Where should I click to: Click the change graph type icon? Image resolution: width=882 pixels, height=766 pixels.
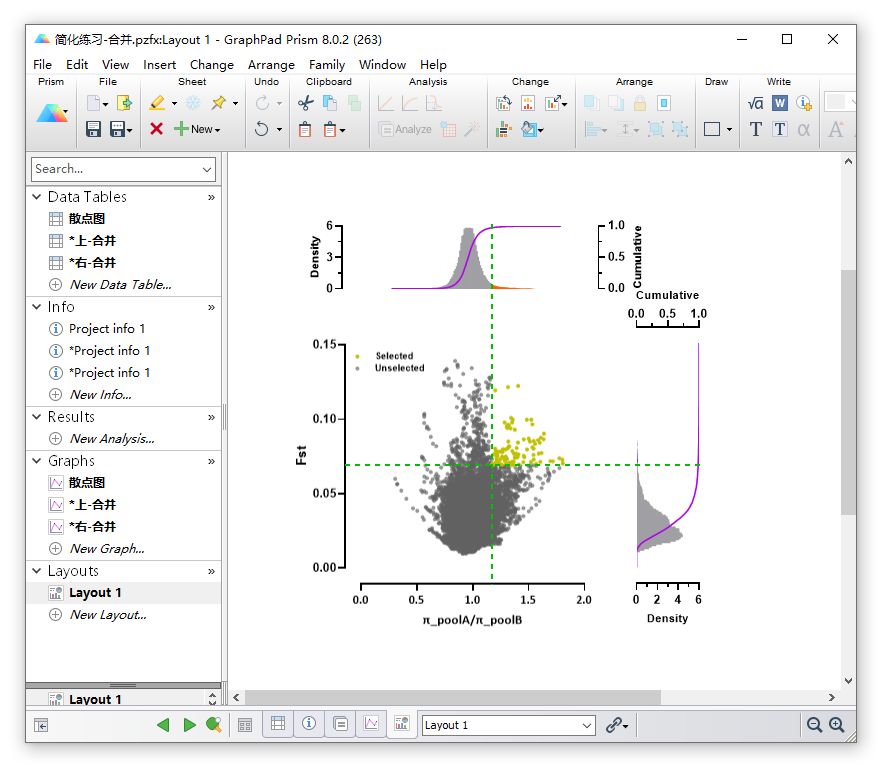click(503, 103)
